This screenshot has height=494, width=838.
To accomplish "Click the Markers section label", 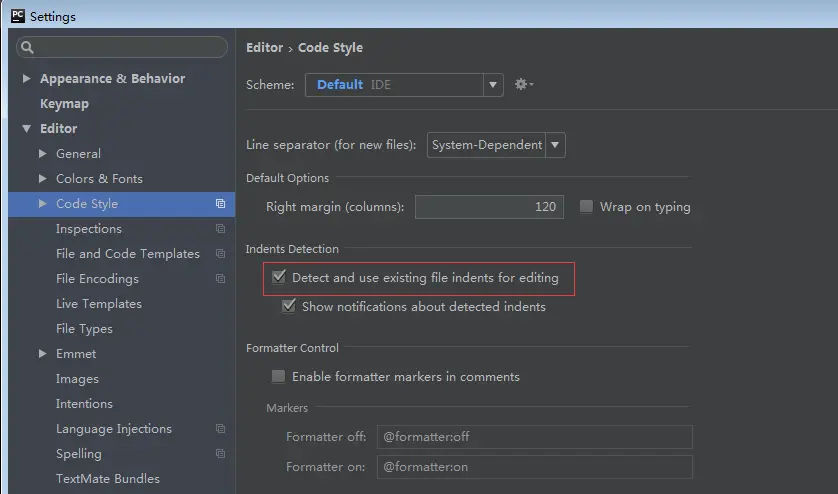I will click(287, 408).
